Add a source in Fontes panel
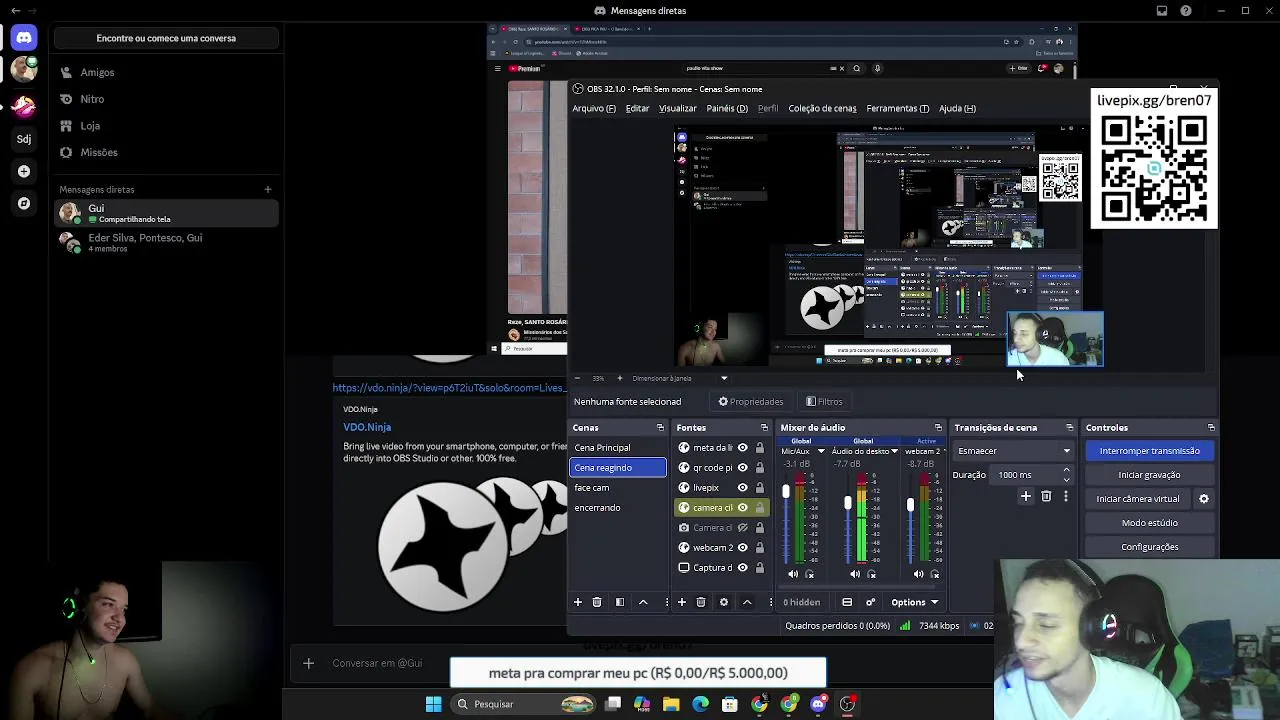The width and height of the screenshot is (1280, 720). tap(682, 602)
